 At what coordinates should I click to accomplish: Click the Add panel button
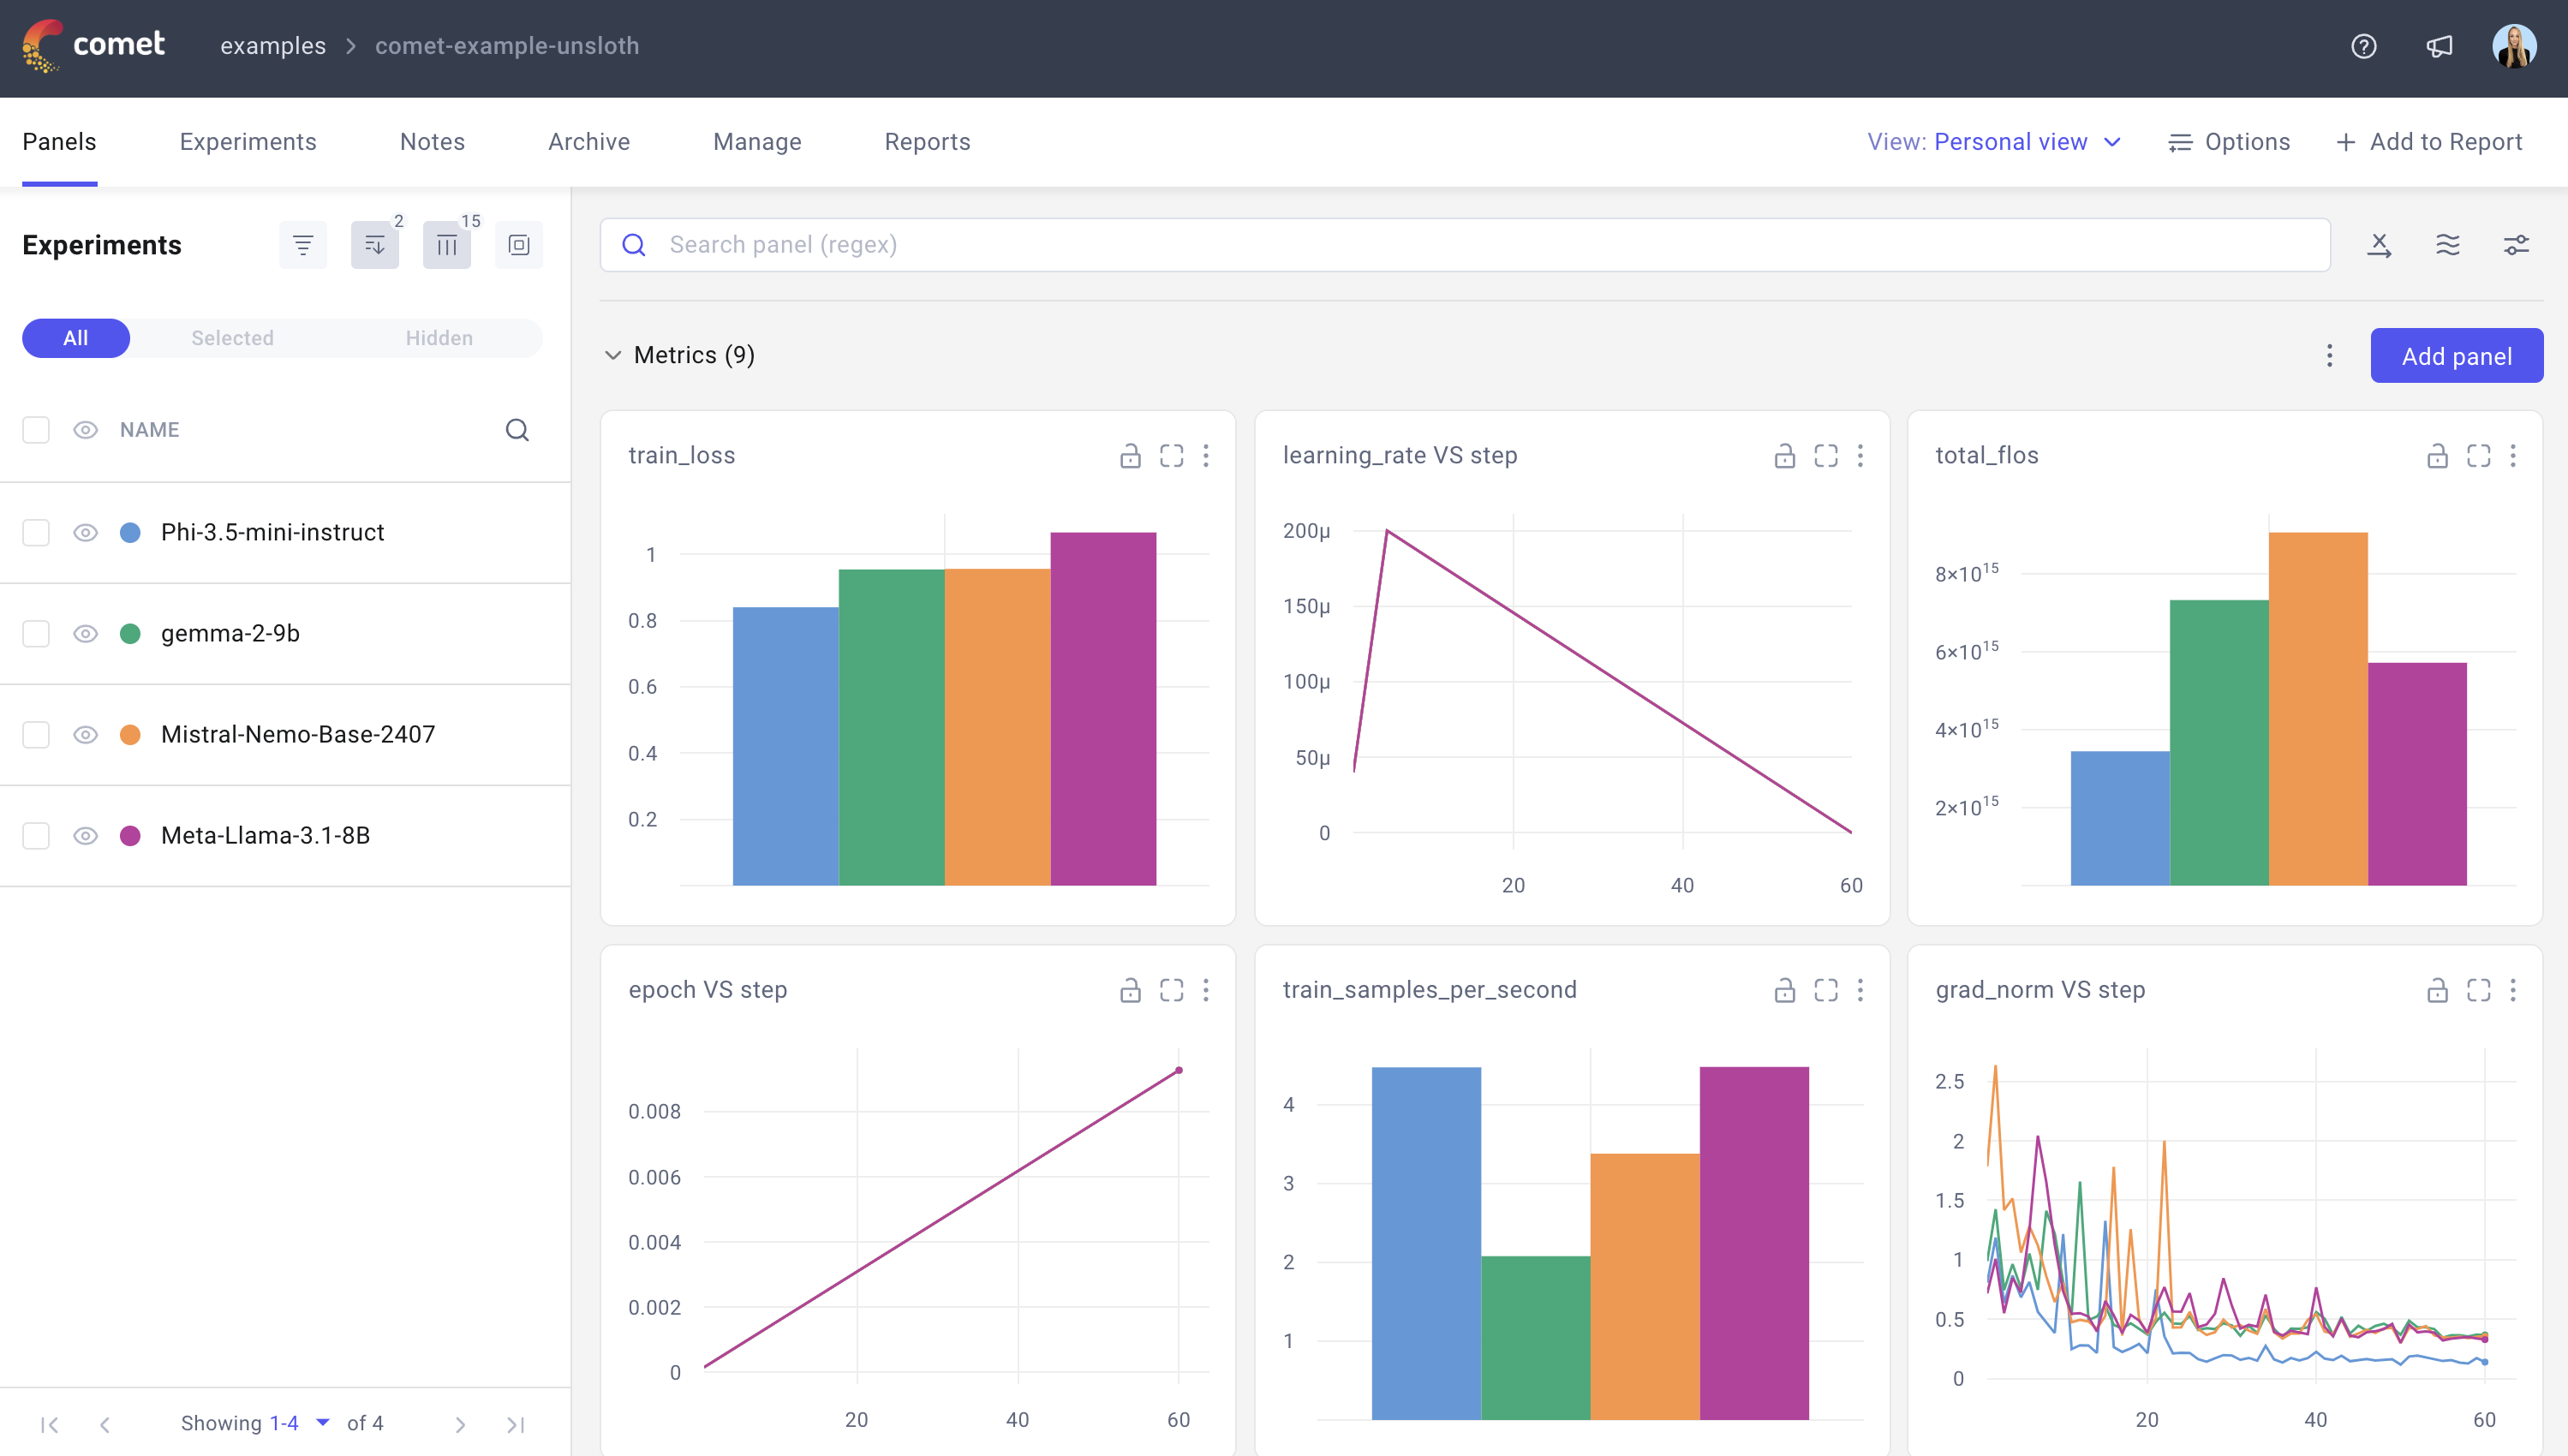click(x=2456, y=356)
